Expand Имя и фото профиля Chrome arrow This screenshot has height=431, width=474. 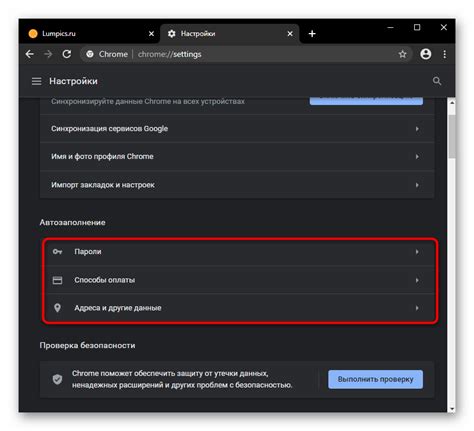[417, 157]
